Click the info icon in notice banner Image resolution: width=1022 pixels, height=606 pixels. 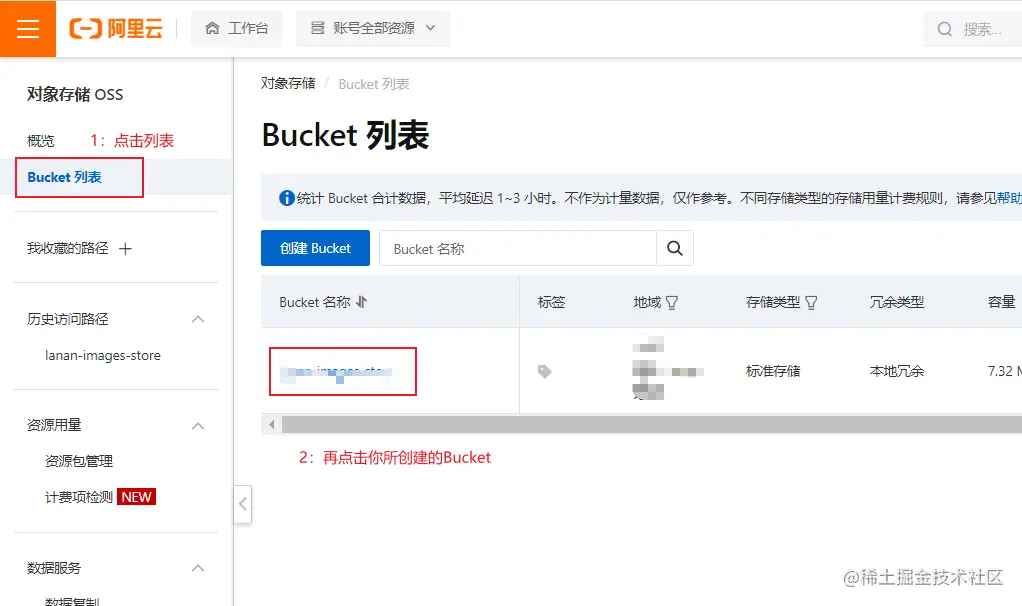tap(287, 198)
